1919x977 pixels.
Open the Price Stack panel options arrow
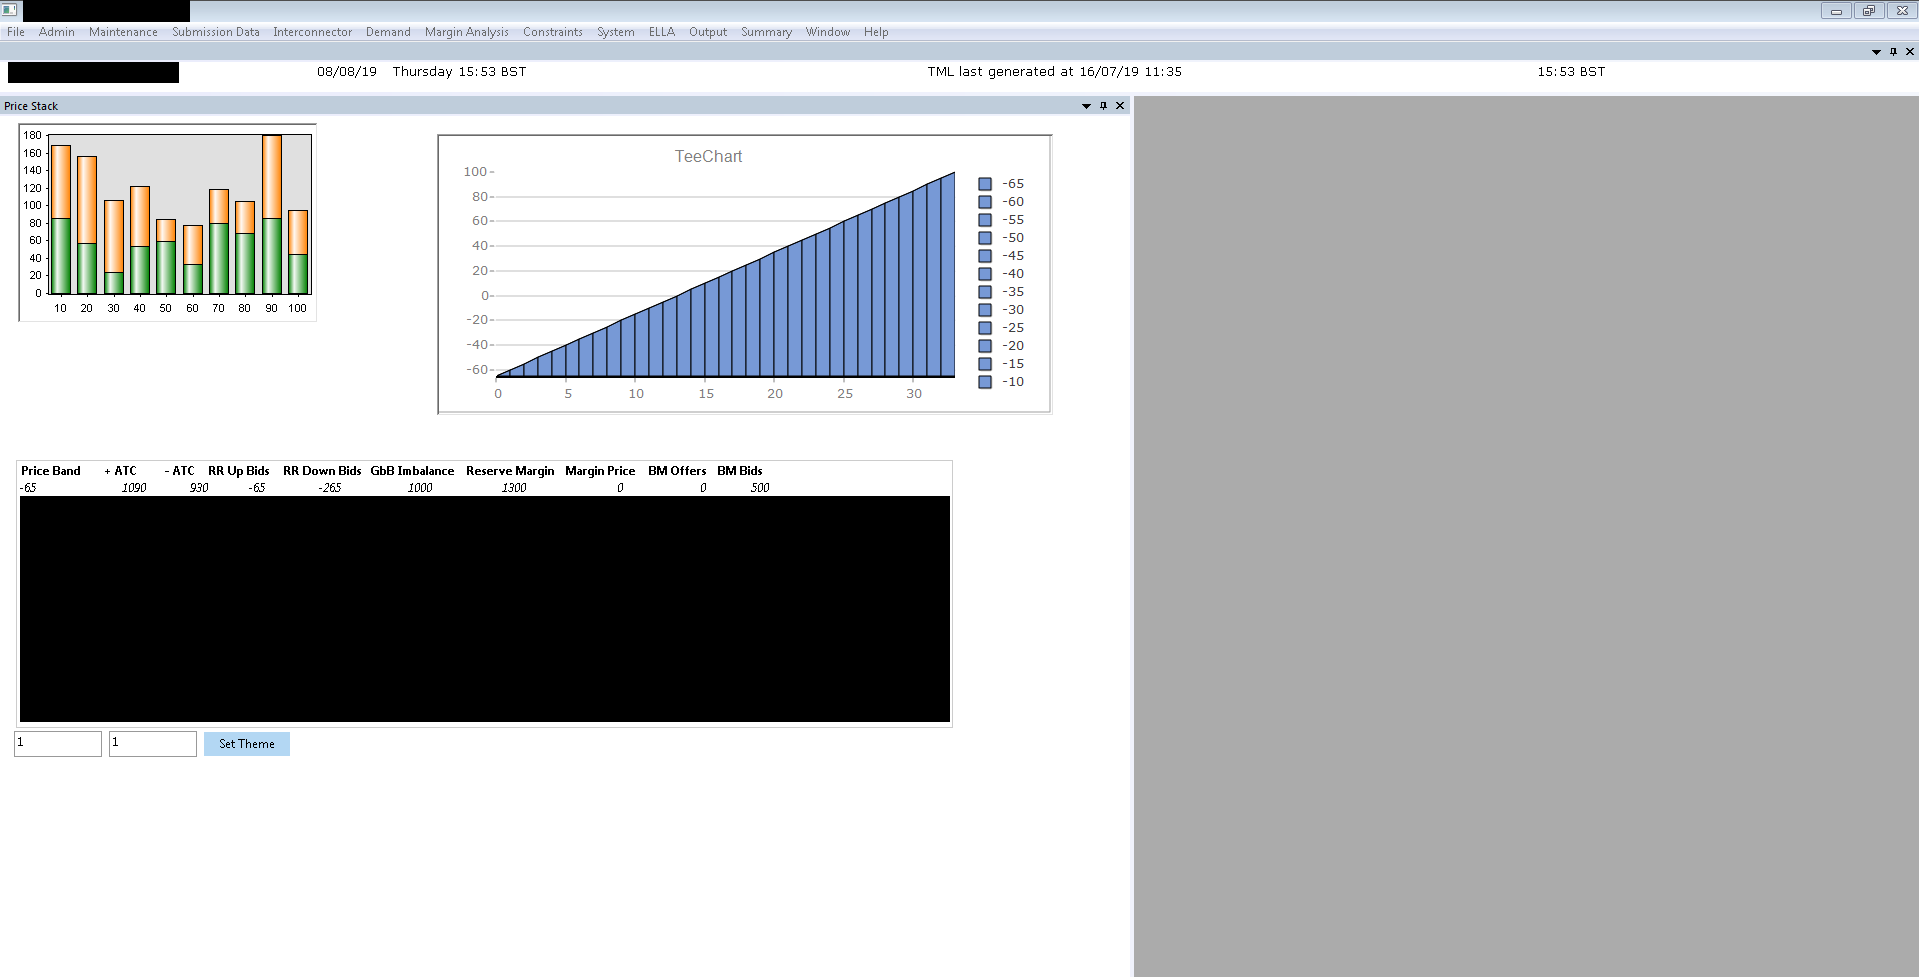click(1086, 106)
